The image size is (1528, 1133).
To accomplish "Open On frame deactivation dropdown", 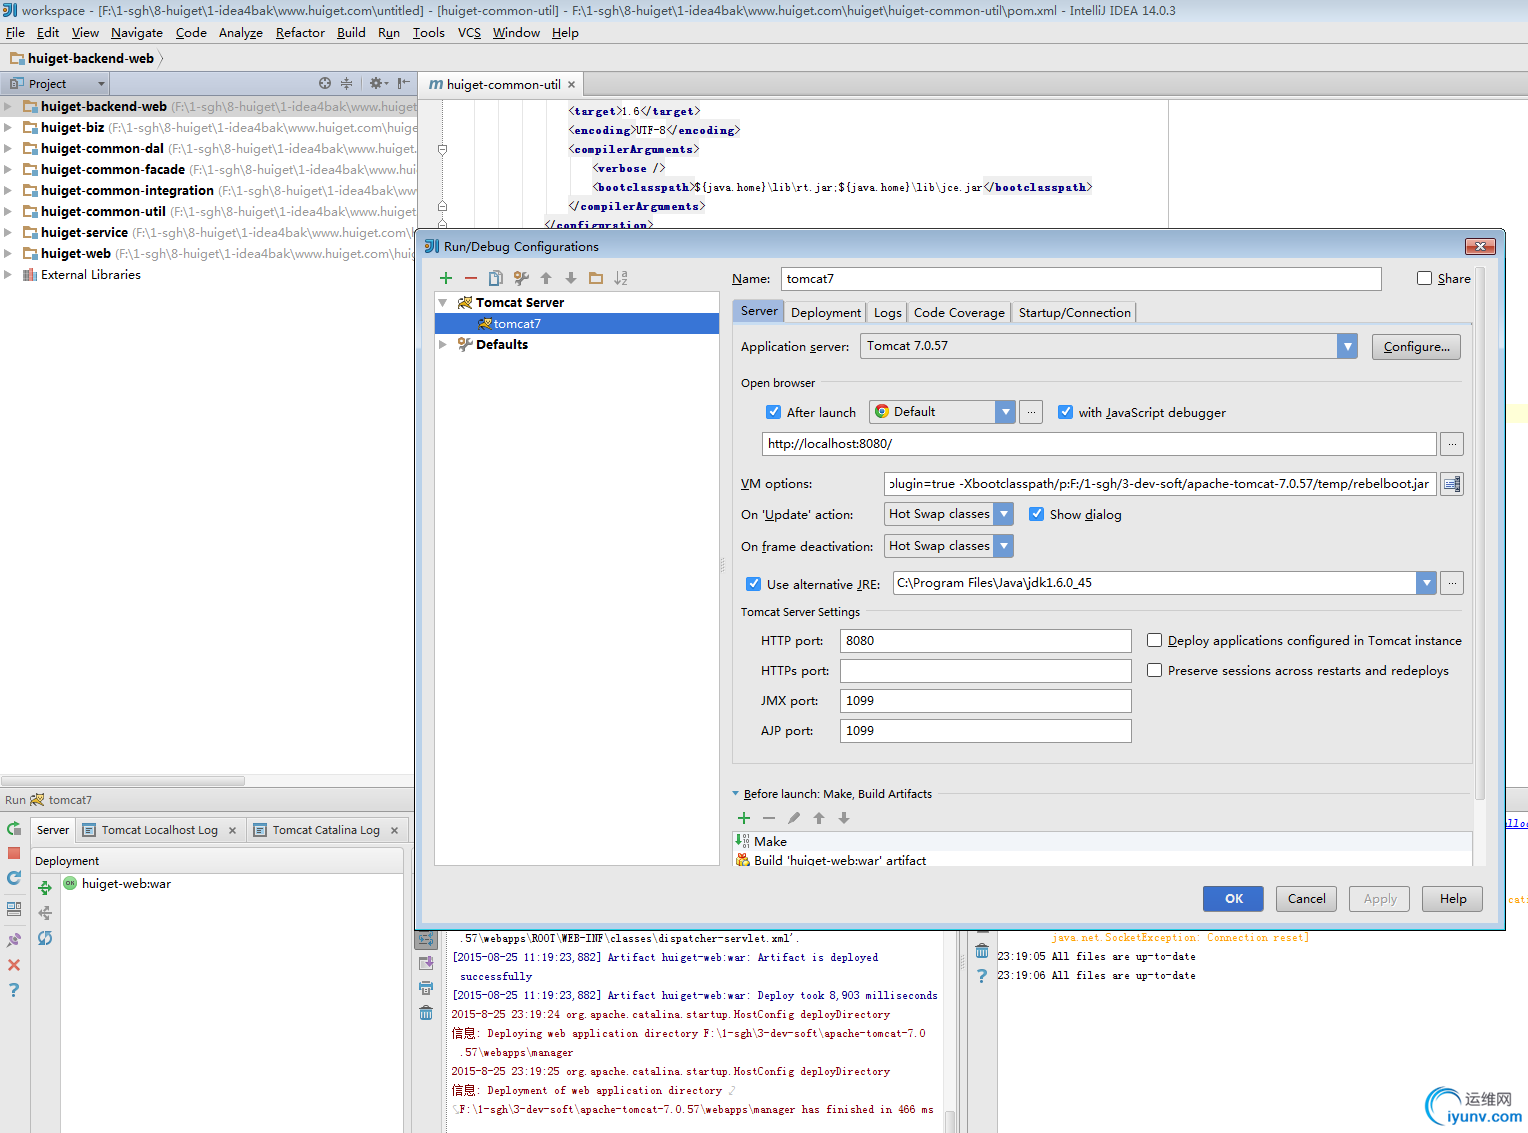I will (1004, 546).
